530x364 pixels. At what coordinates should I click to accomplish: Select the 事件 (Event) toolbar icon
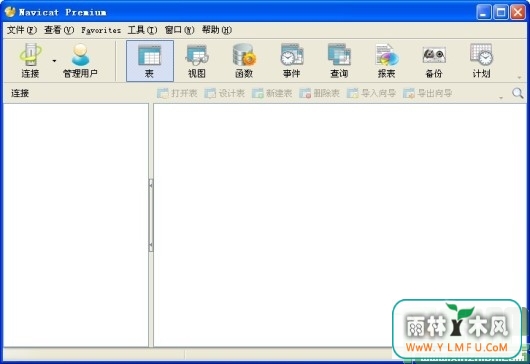point(292,61)
